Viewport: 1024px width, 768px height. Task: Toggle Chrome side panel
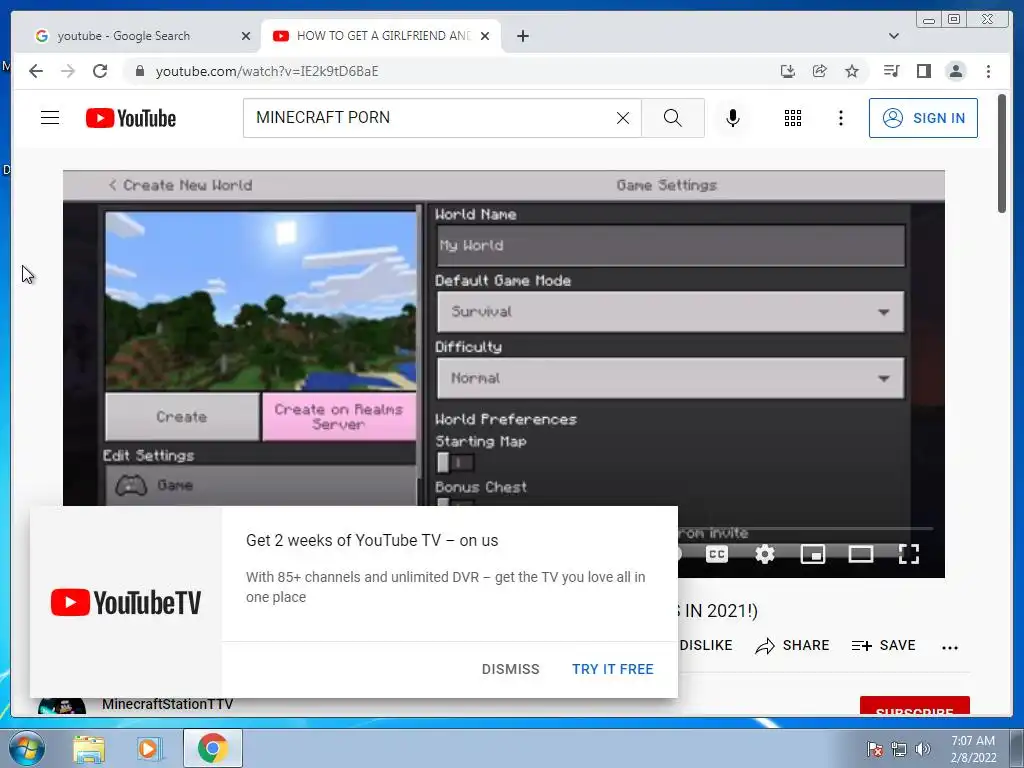coord(923,71)
